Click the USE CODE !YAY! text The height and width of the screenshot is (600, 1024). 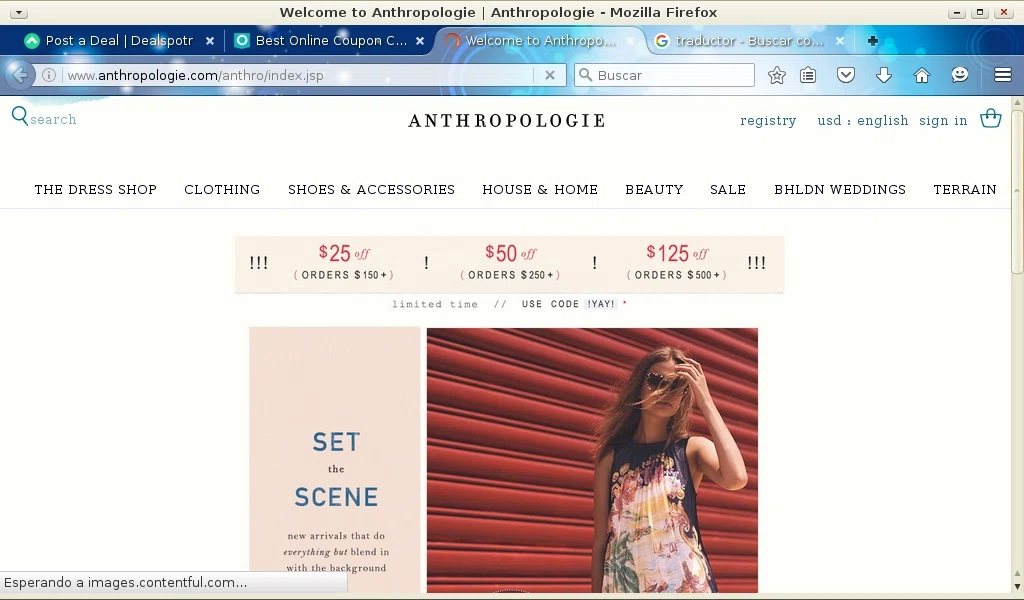(569, 304)
